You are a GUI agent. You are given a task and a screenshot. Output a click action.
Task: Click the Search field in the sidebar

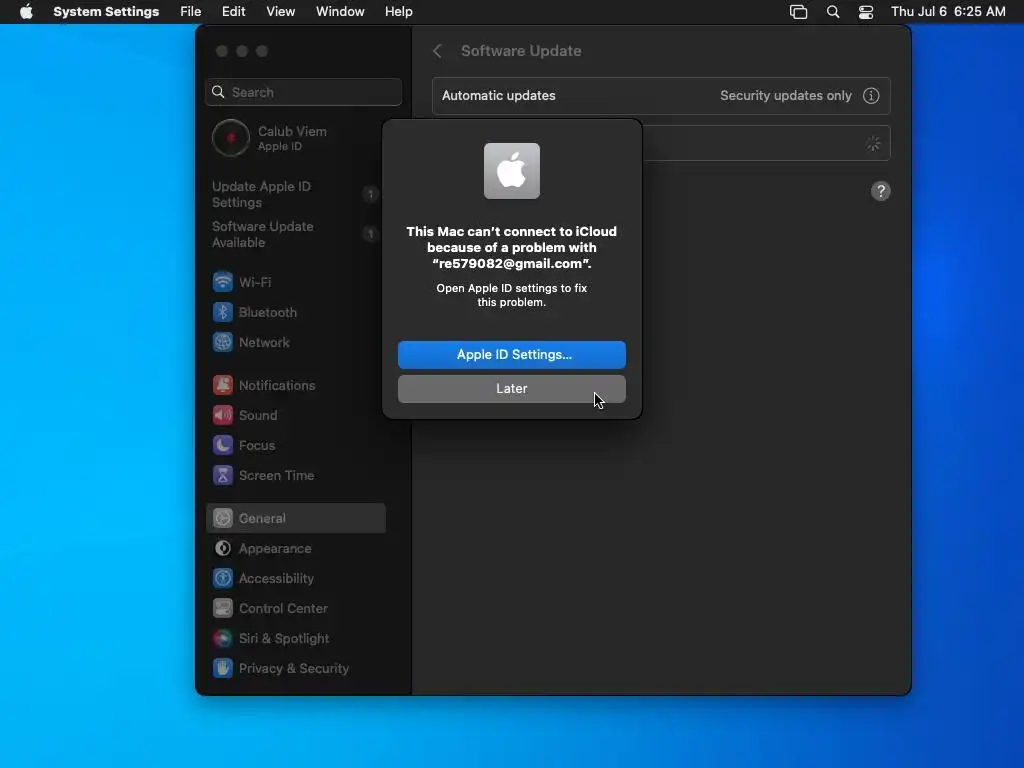tap(304, 92)
